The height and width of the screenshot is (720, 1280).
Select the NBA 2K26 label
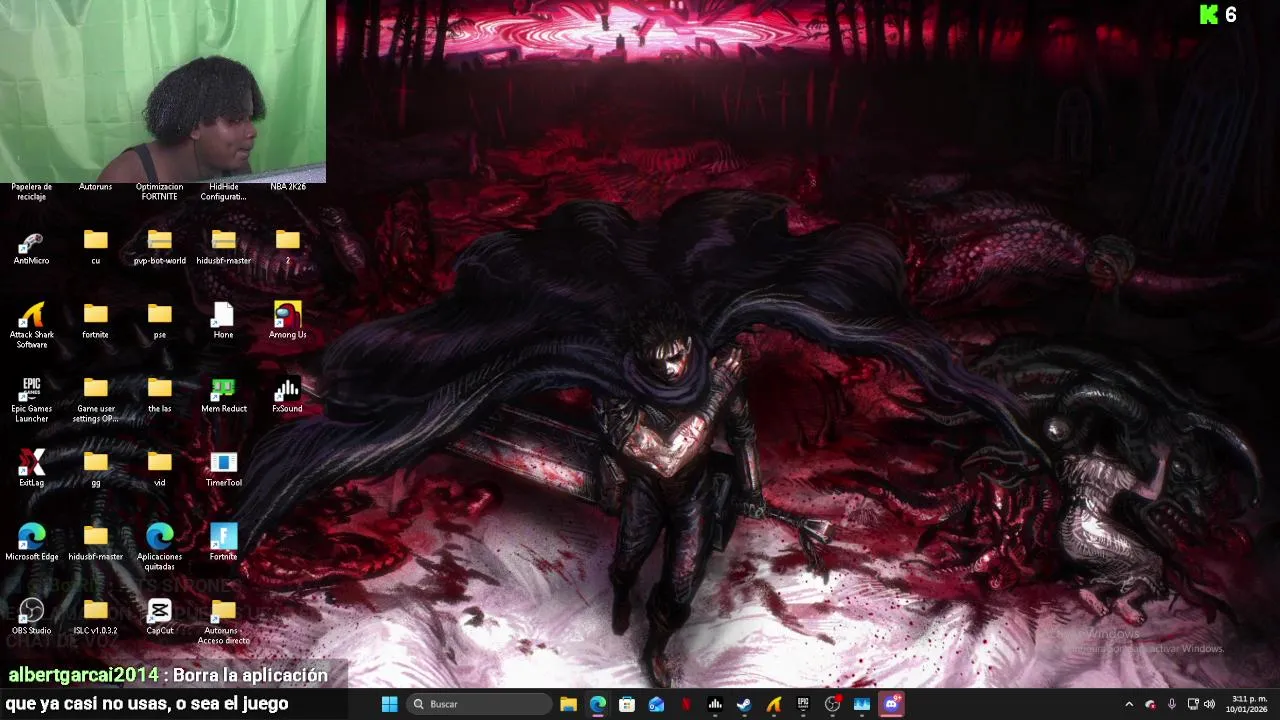[287, 186]
